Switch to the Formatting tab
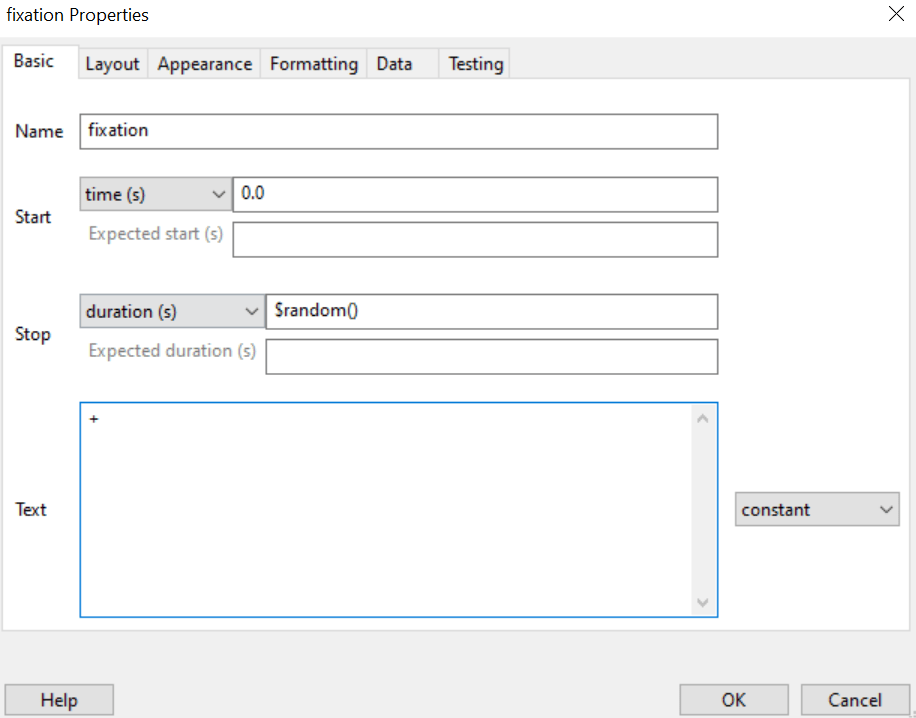 pos(314,64)
